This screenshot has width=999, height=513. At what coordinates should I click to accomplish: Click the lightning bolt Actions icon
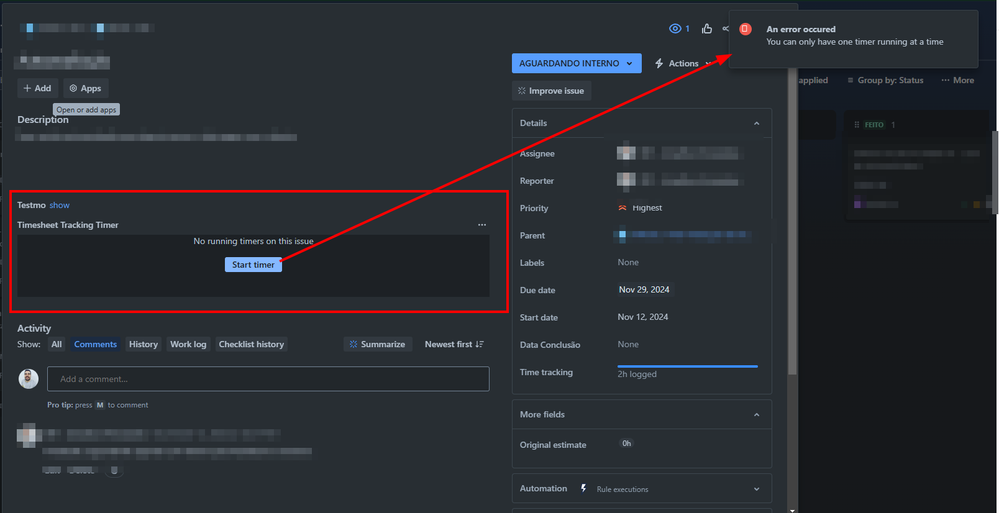click(x=659, y=63)
